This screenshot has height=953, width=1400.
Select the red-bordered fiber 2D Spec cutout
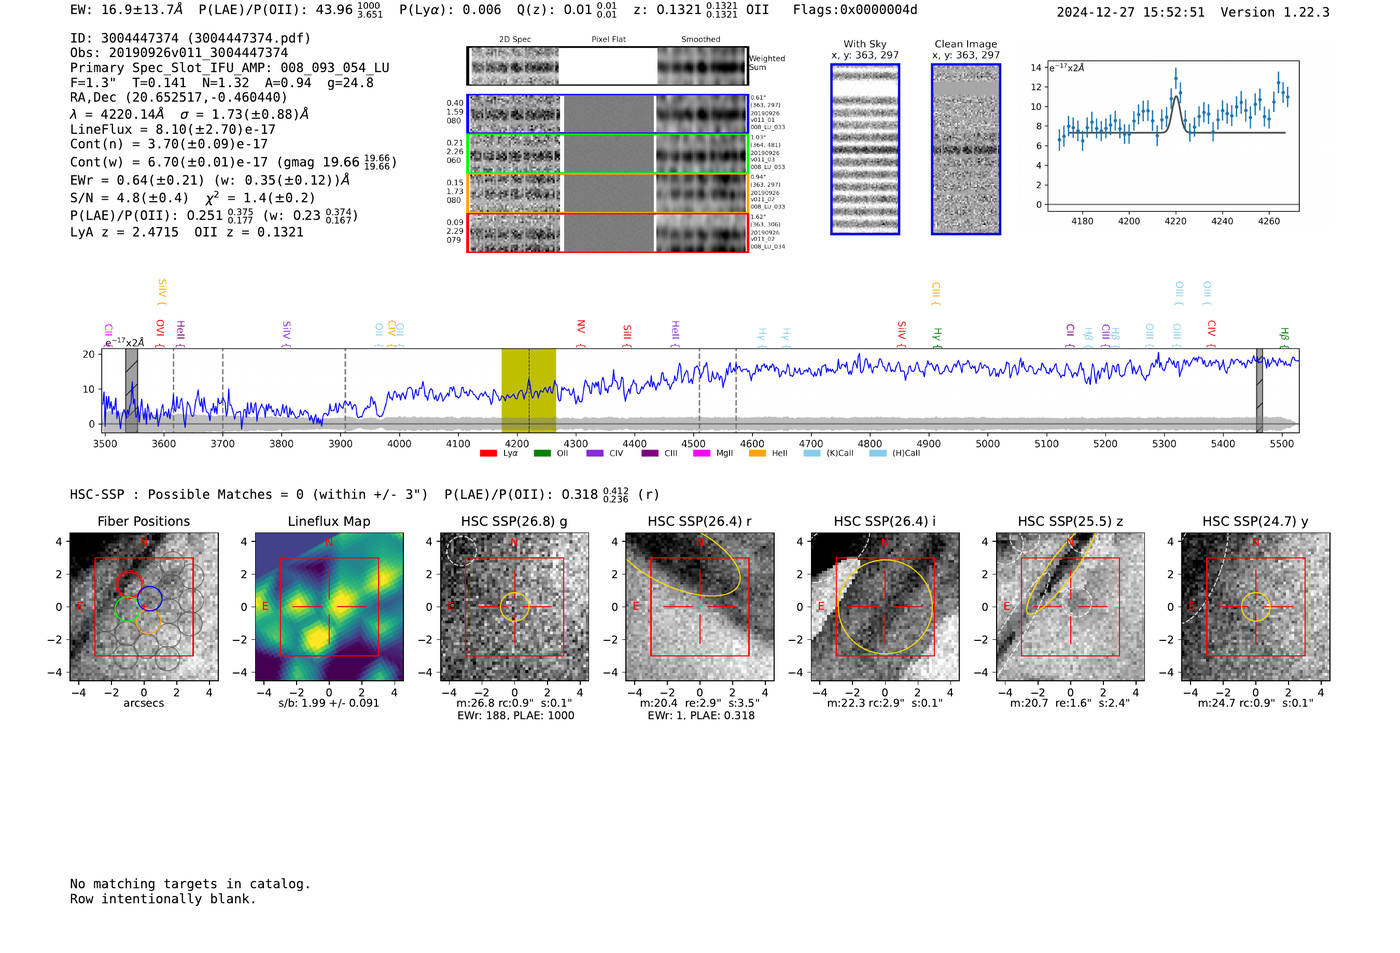(515, 233)
